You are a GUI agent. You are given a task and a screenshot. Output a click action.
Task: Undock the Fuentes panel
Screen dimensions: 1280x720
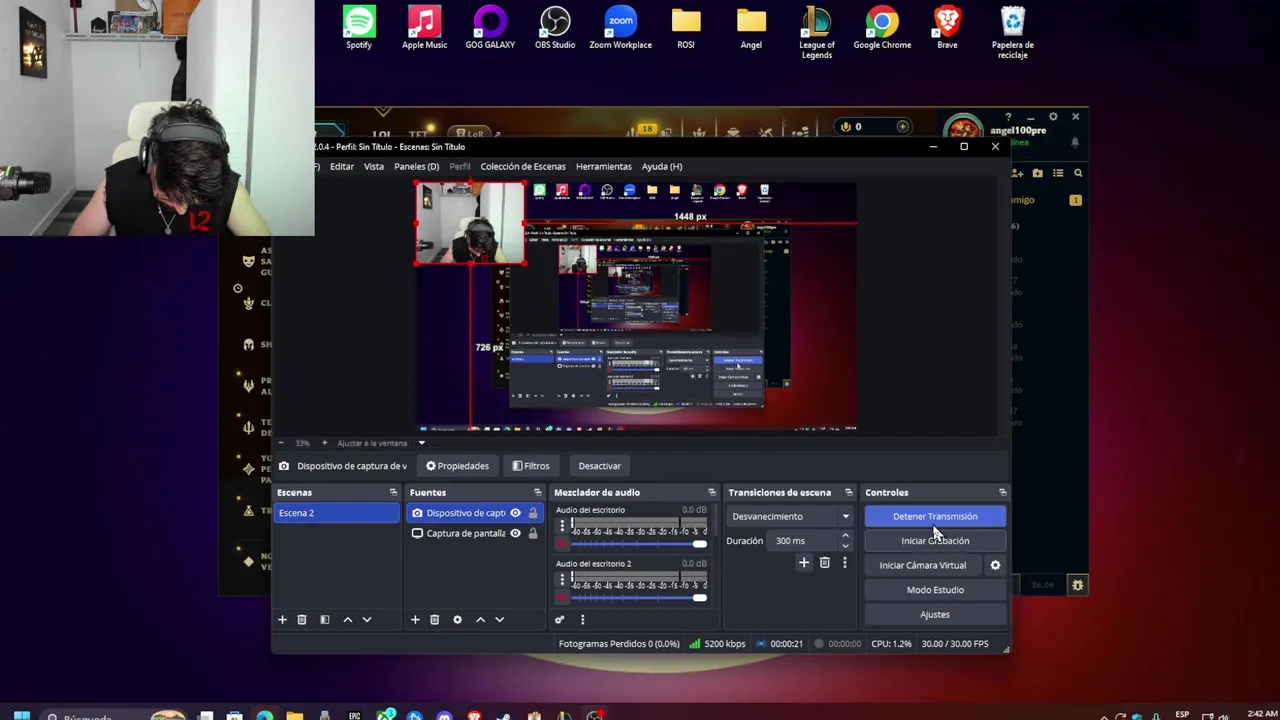pyautogui.click(x=537, y=492)
